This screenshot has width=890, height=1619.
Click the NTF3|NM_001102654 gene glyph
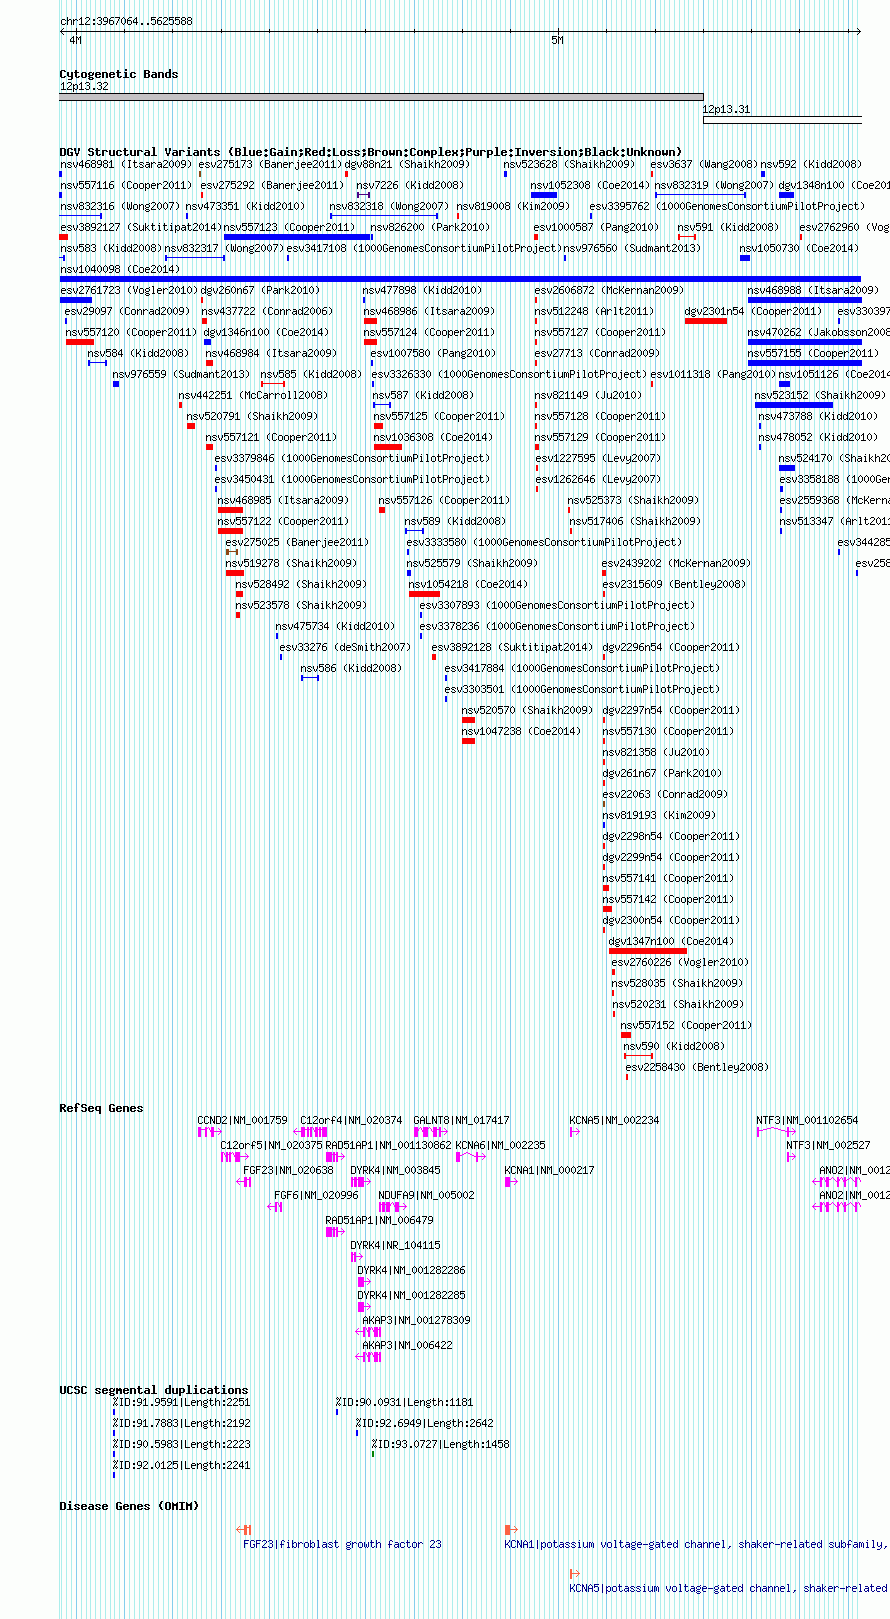tap(776, 1132)
